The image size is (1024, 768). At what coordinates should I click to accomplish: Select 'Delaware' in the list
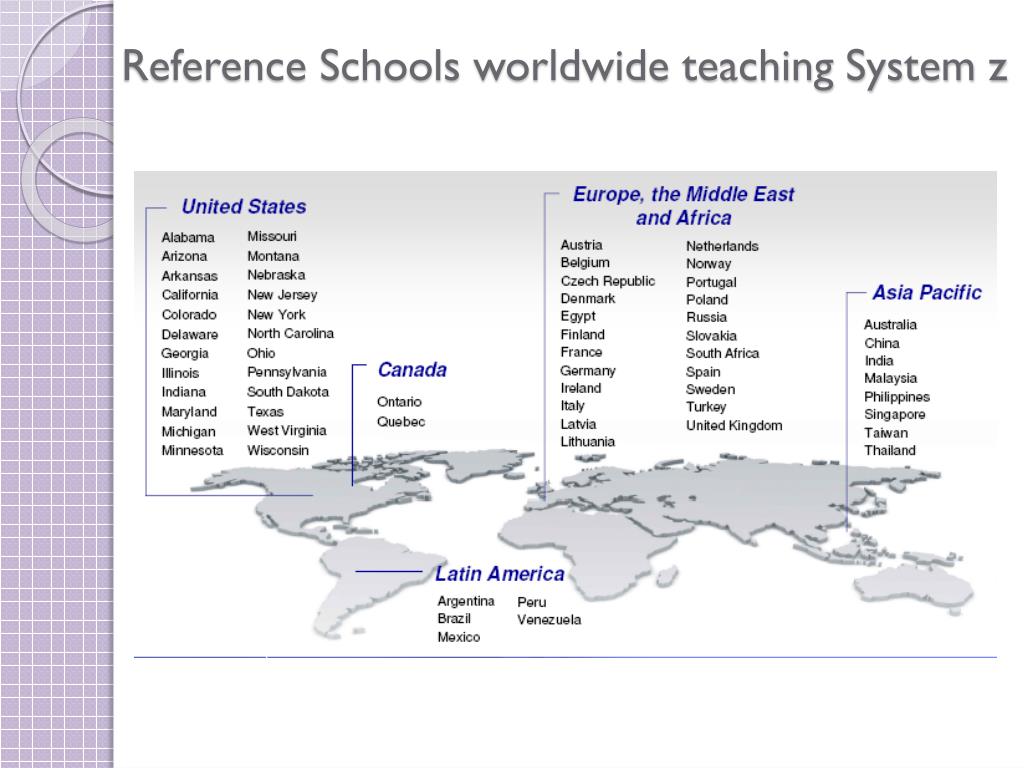(x=189, y=334)
